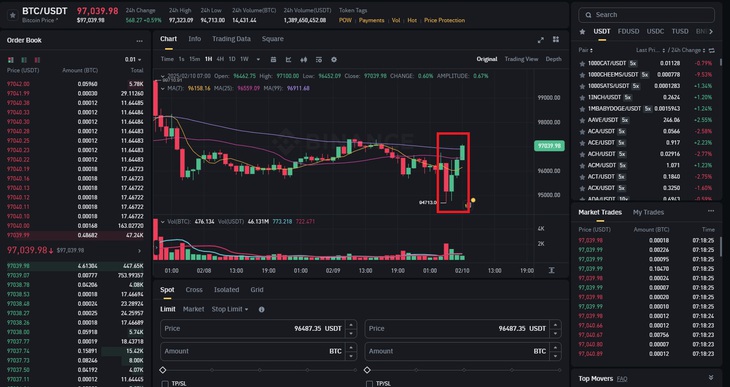The height and width of the screenshot is (387, 730).
Task: Show only asks order book view
Action: click(37, 60)
